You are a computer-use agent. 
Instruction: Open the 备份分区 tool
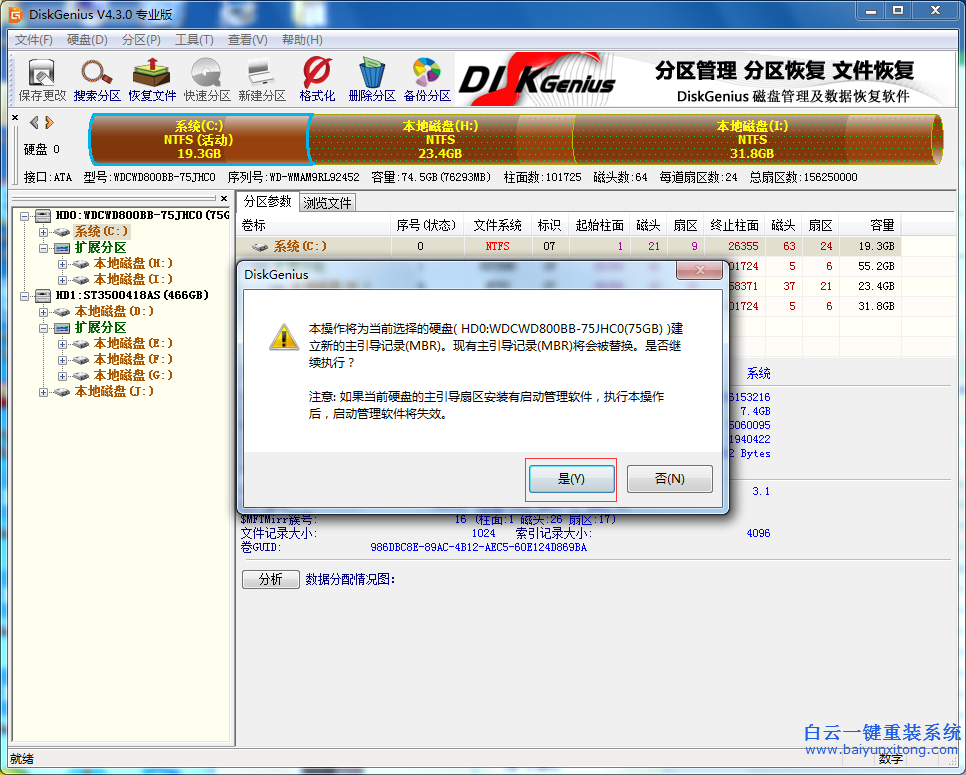click(426, 78)
